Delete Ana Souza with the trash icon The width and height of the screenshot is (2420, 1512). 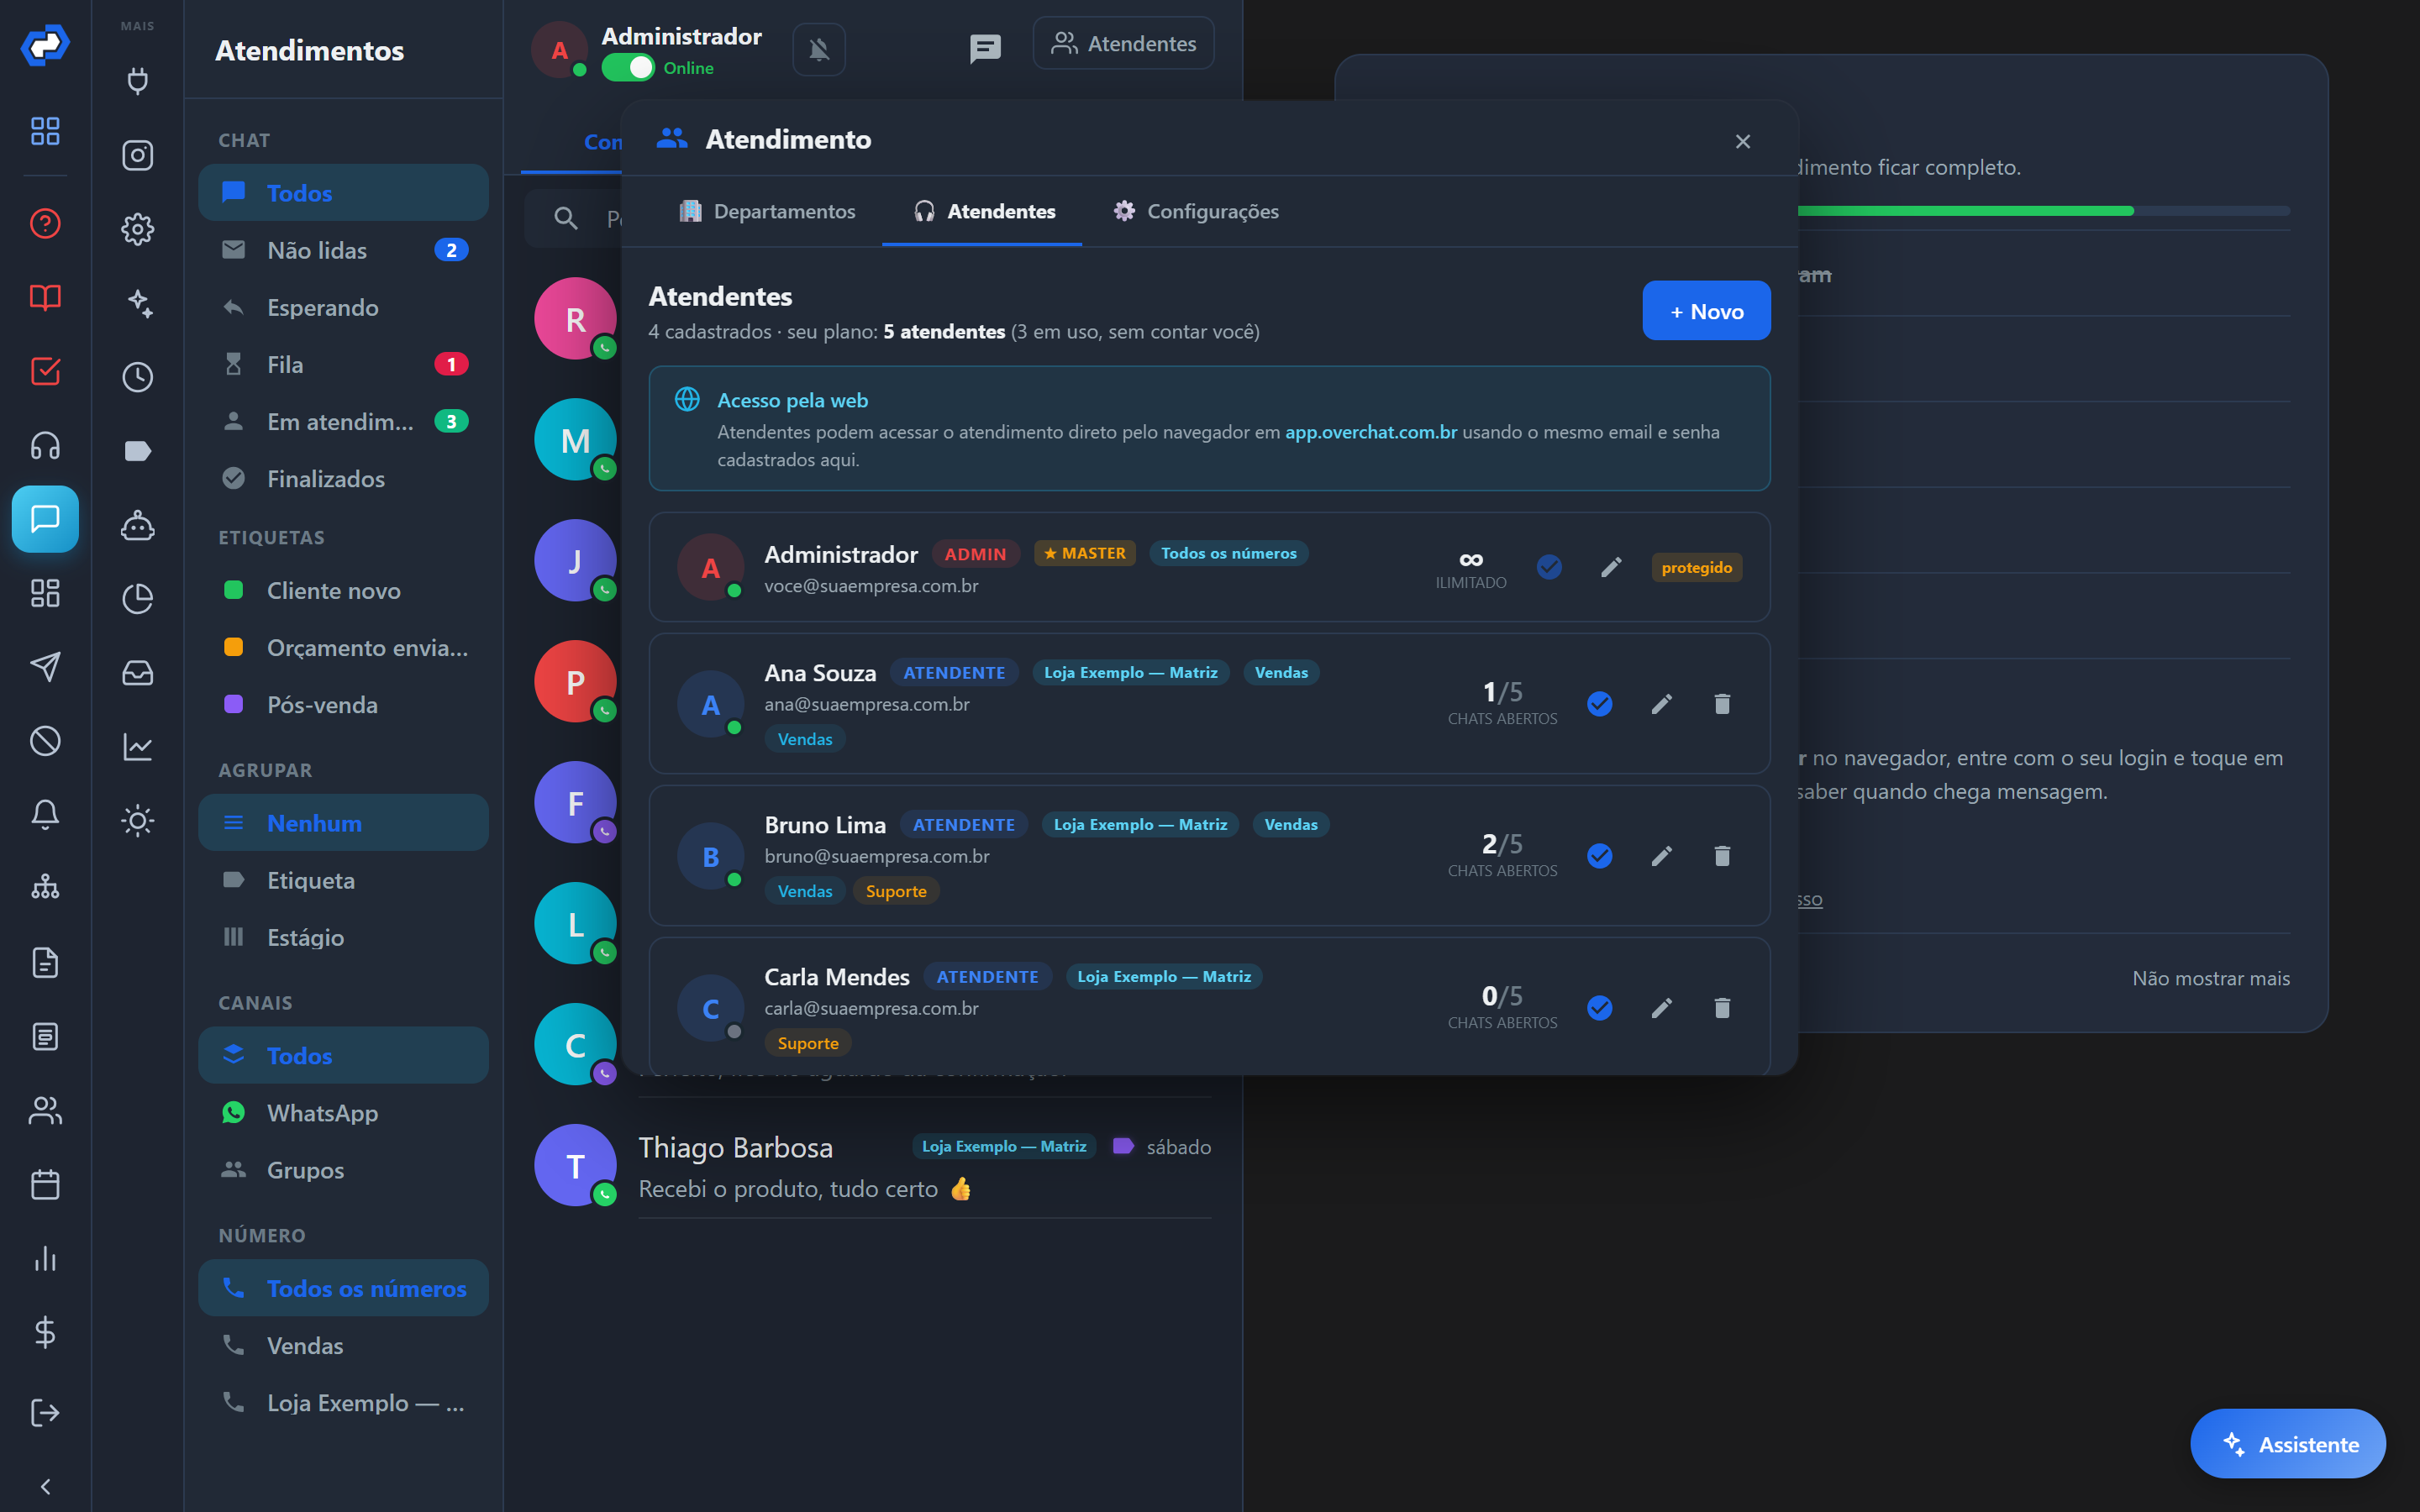coord(1722,704)
